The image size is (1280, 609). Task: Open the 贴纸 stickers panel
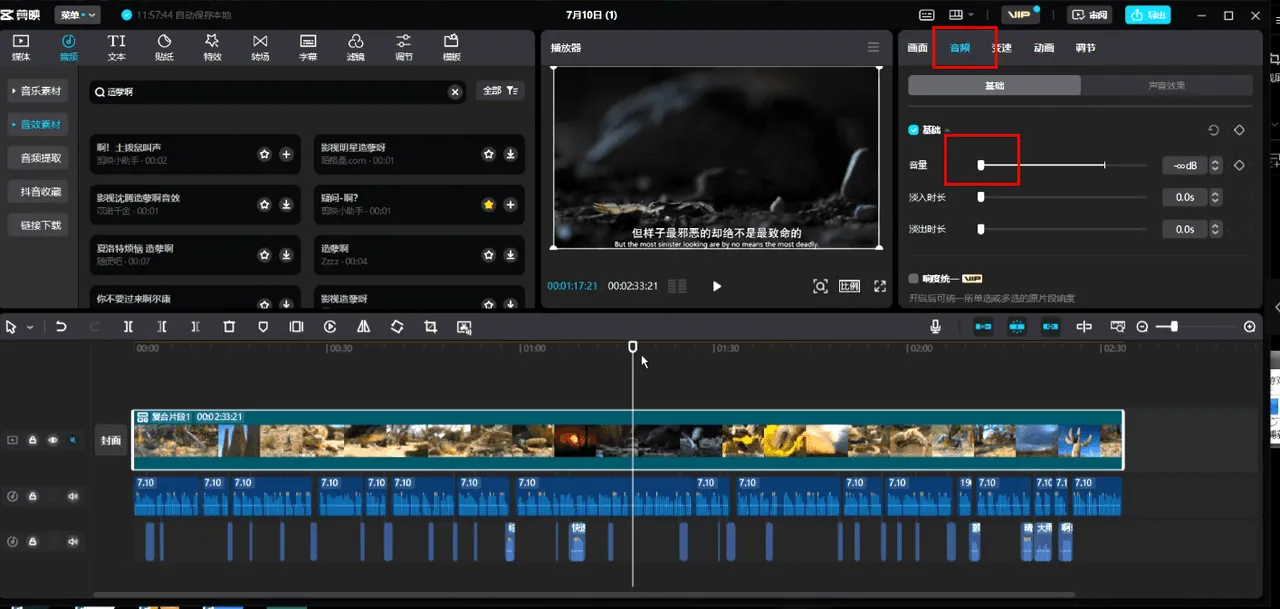(x=165, y=47)
